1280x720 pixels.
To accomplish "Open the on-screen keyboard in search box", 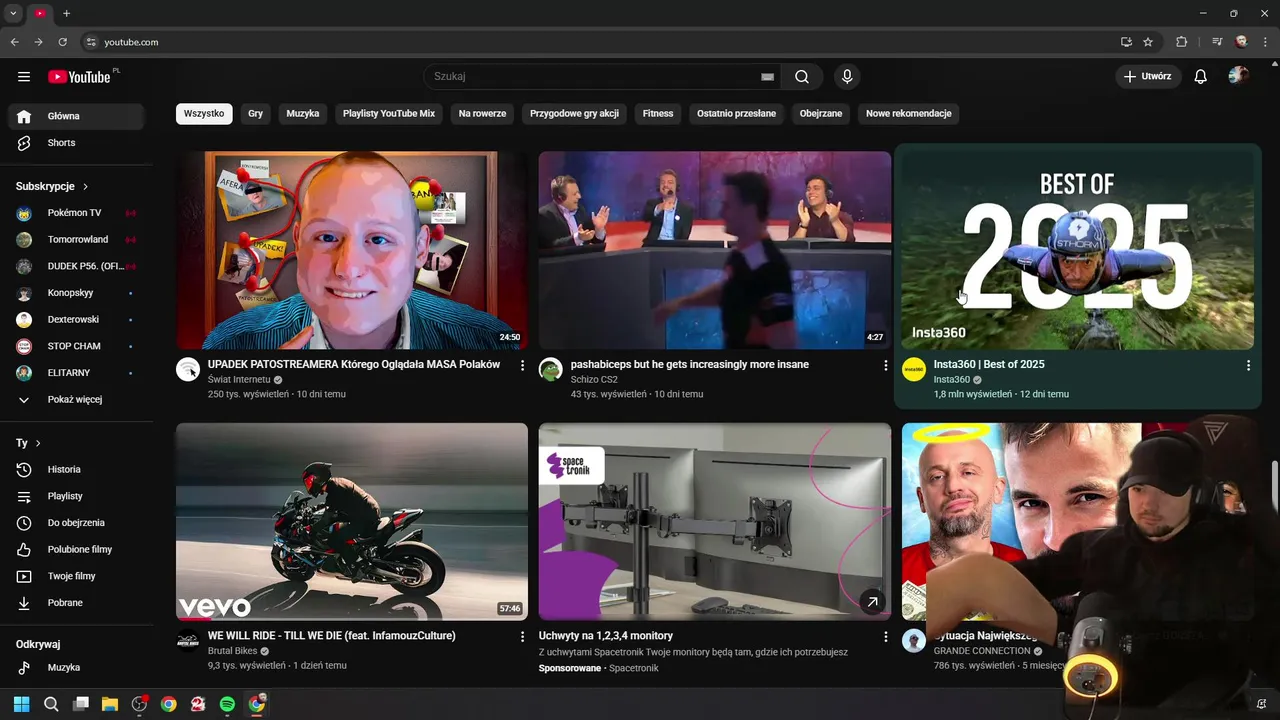I will pyautogui.click(x=767, y=77).
